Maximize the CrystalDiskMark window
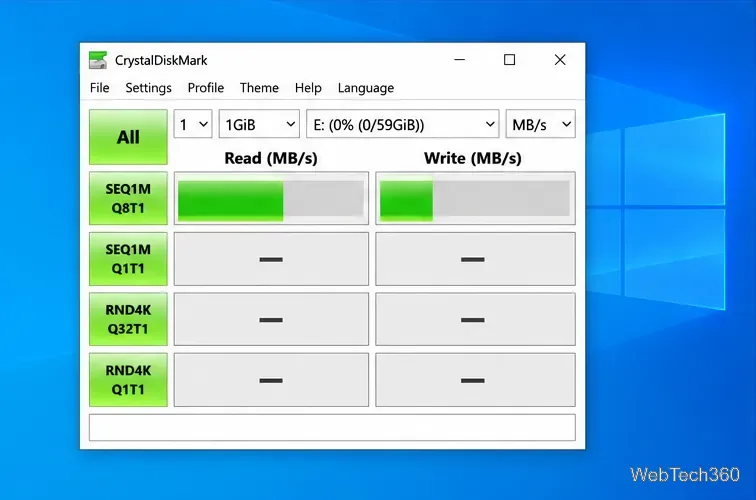Screen dimensions: 756x500 (509, 60)
